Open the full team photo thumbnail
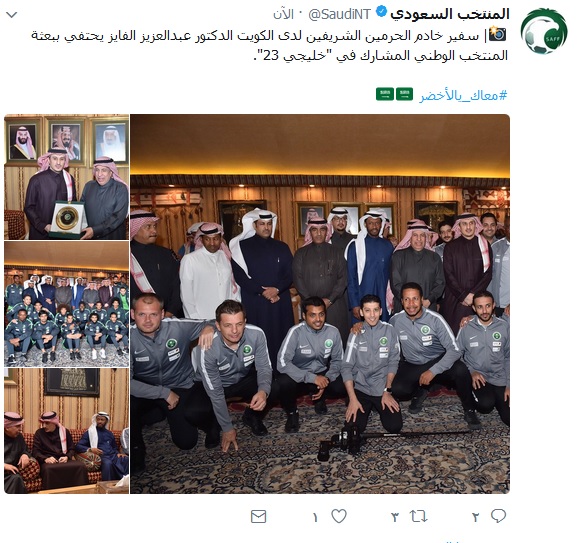 [66, 304]
